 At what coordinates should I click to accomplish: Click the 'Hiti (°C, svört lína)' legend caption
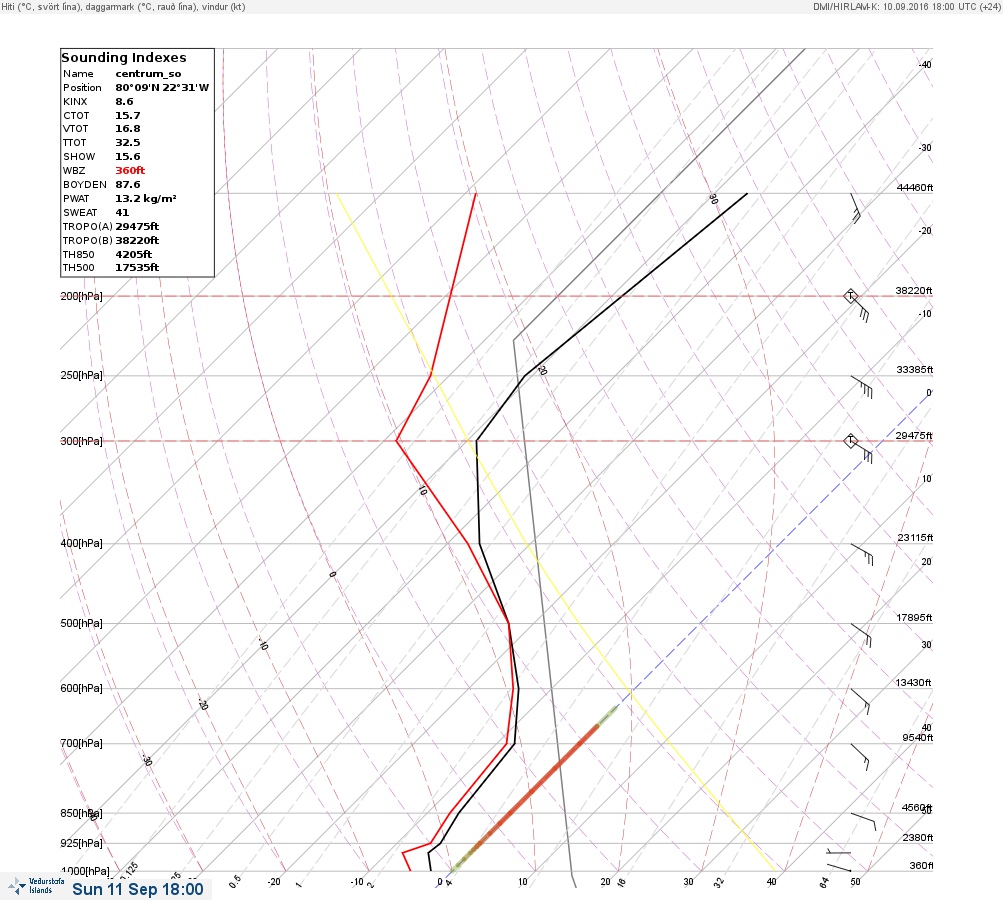point(47,6)
